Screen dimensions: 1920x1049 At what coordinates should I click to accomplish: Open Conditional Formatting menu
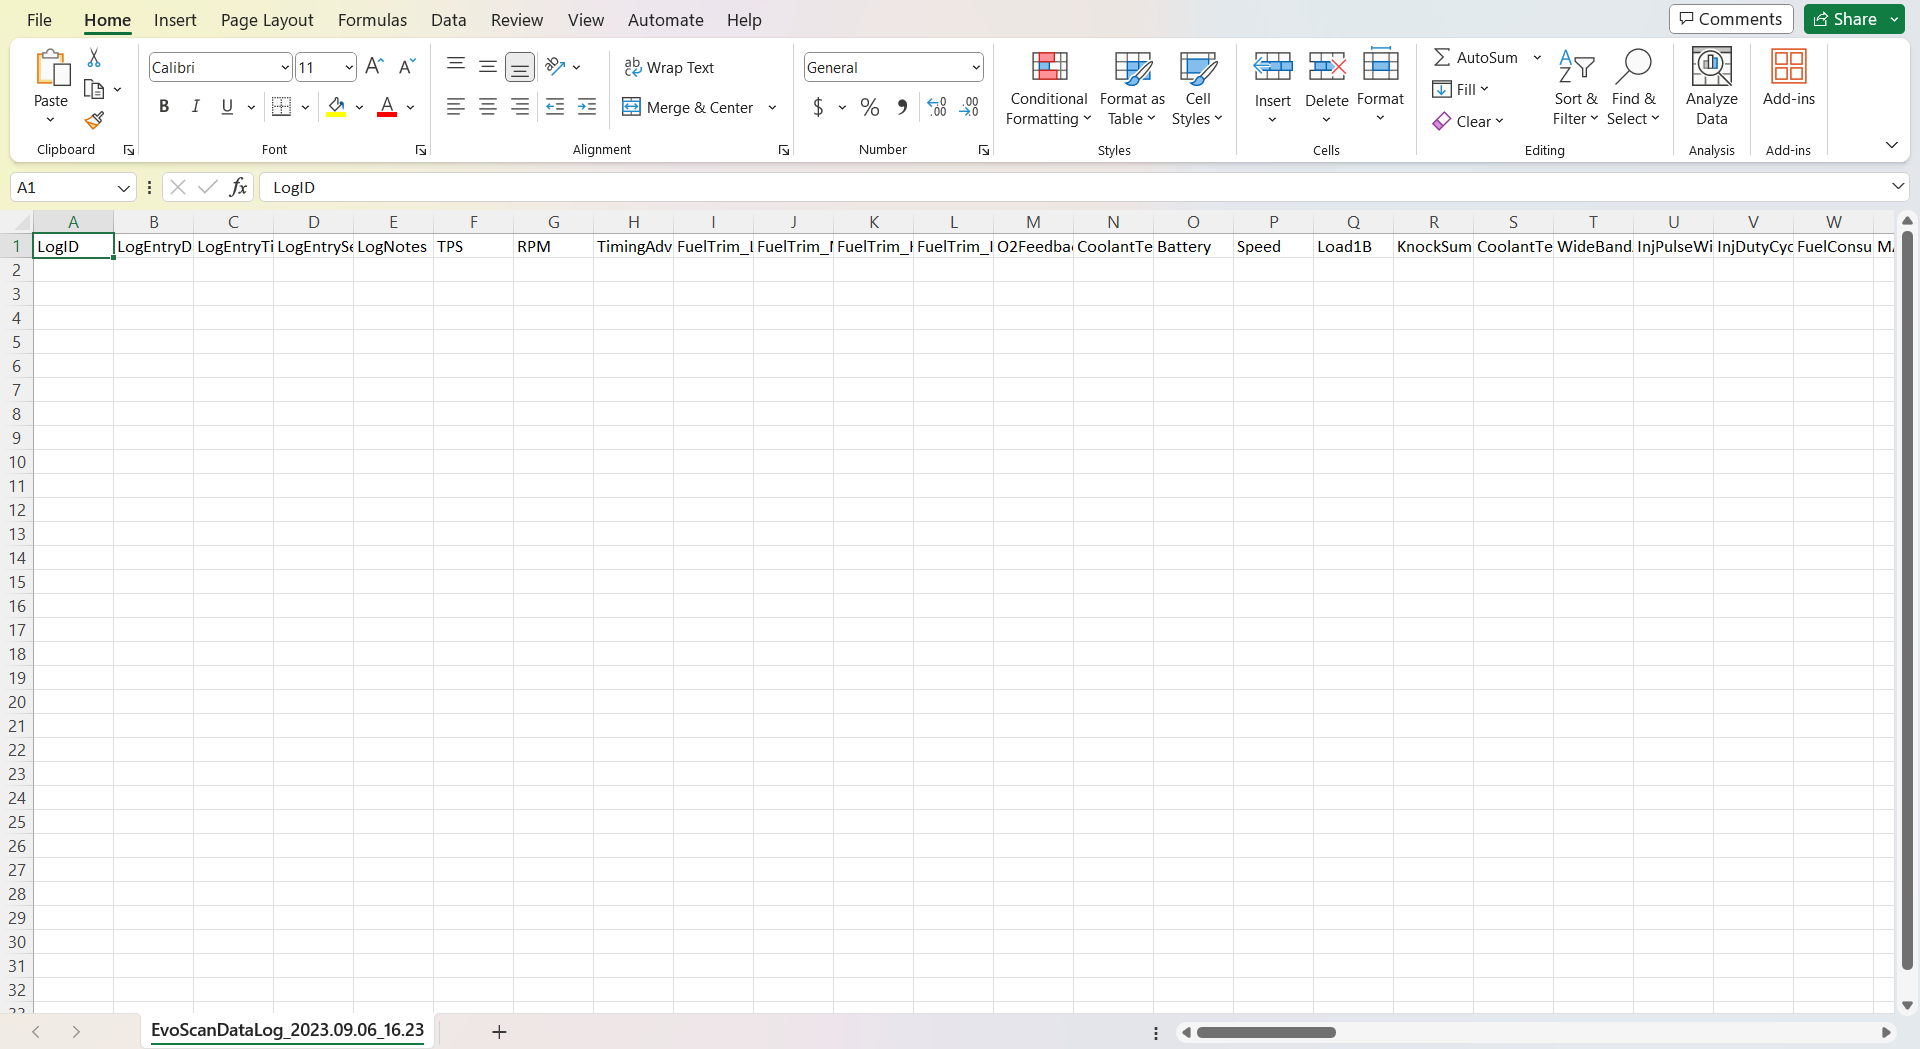click(1048, 89)
